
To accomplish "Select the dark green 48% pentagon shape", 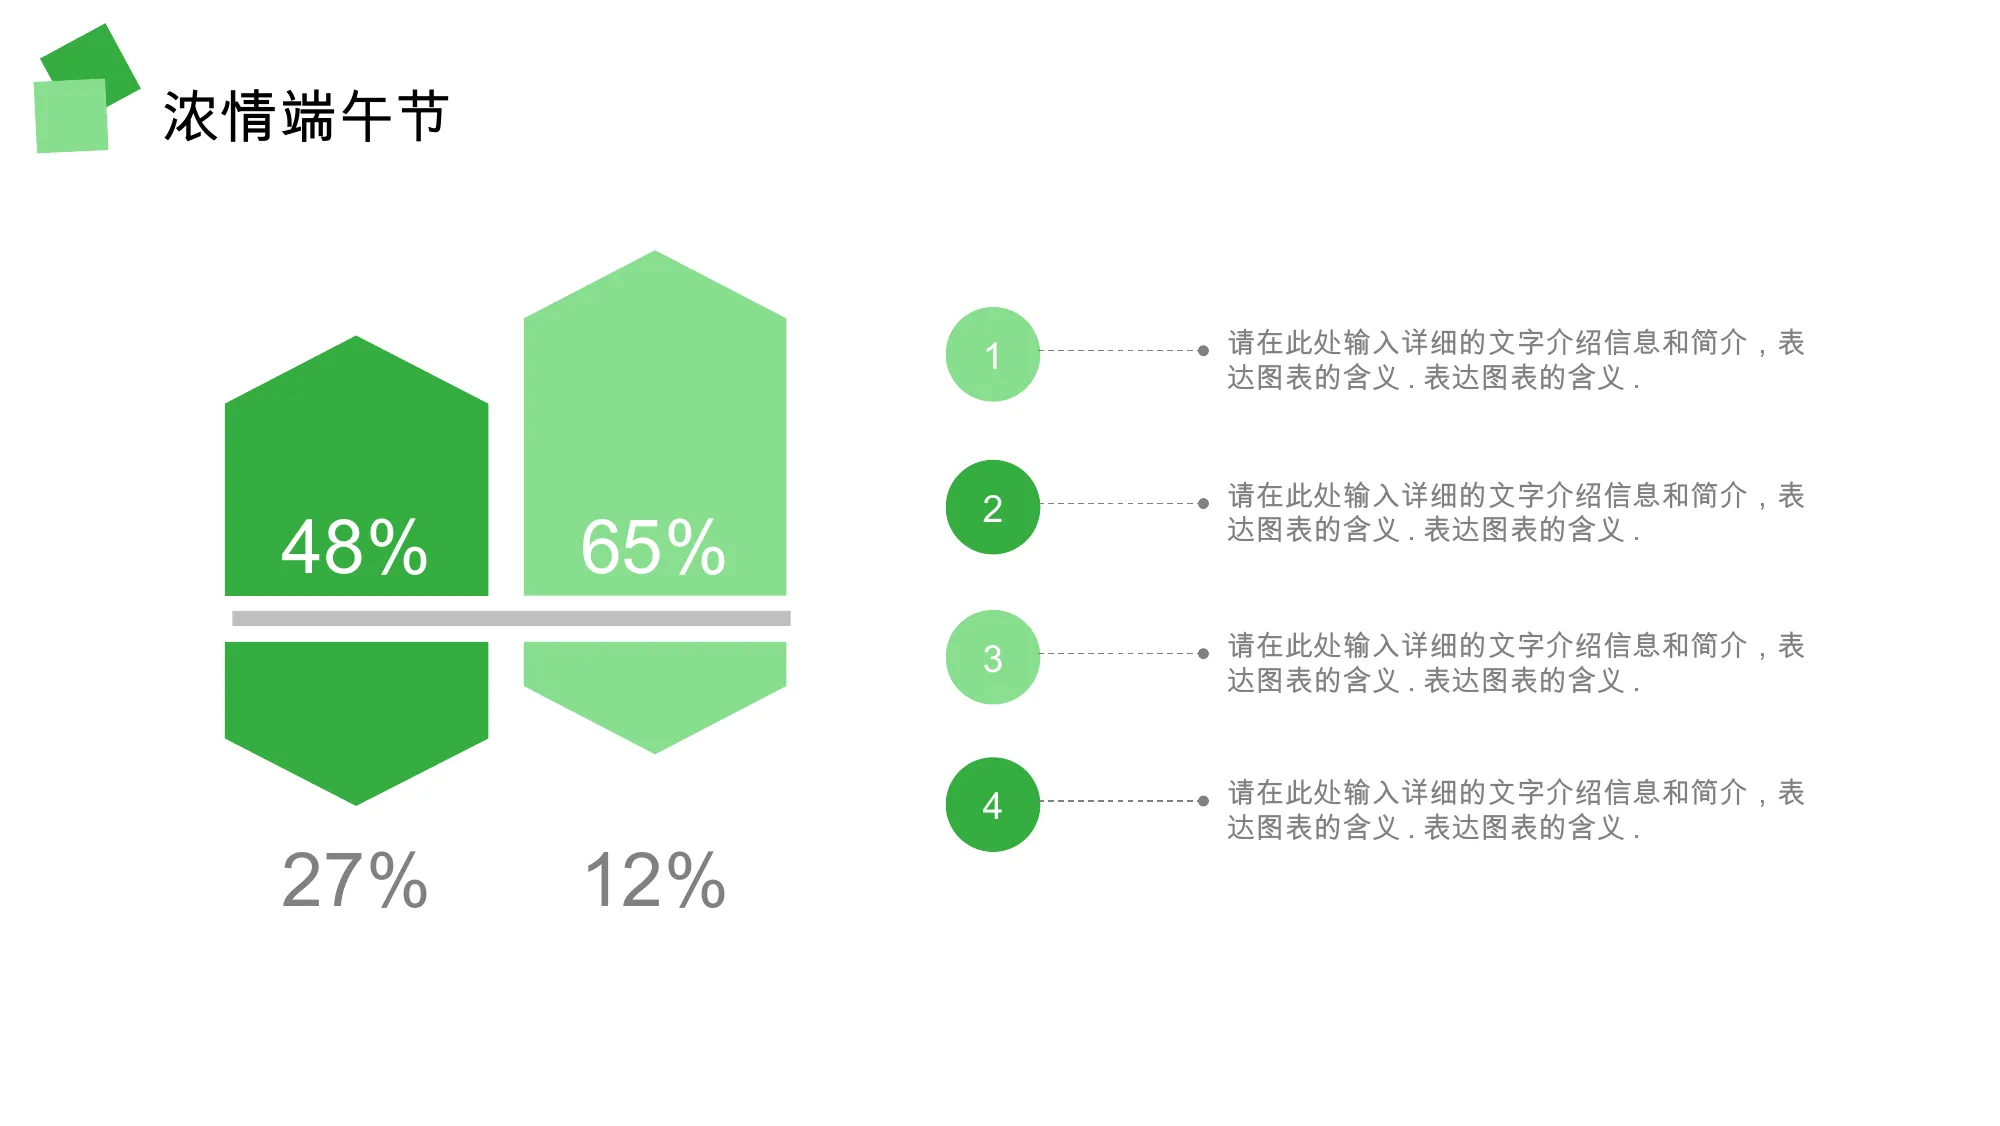I will click(356, 466).
